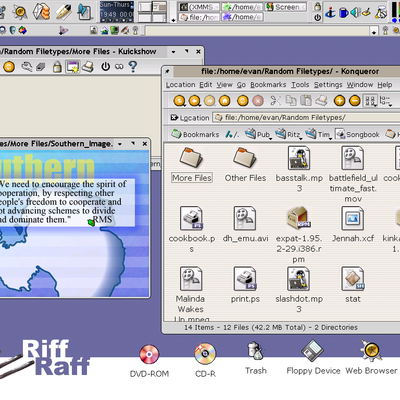This screenshot has height=400, width=400.
Task: Paste clipboard via Konqueror toolbar
Action: [306, 101]
